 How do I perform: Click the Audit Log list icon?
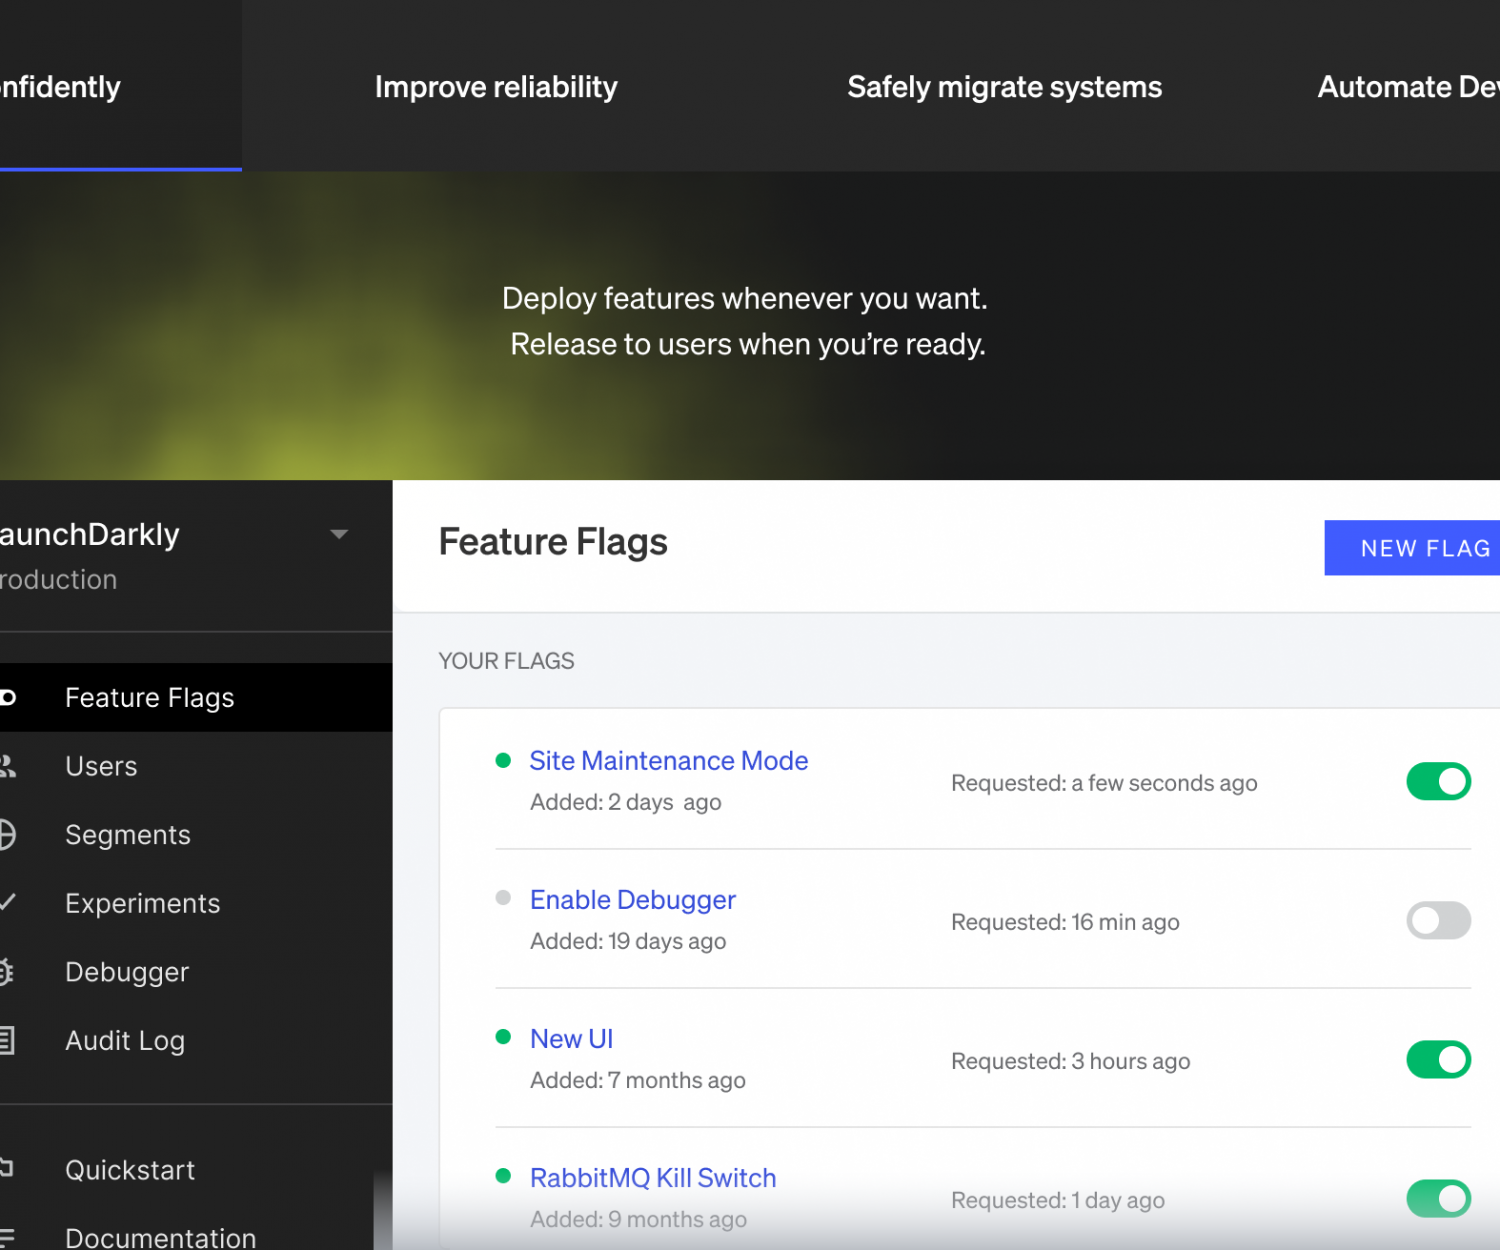tap(7, 1040)
